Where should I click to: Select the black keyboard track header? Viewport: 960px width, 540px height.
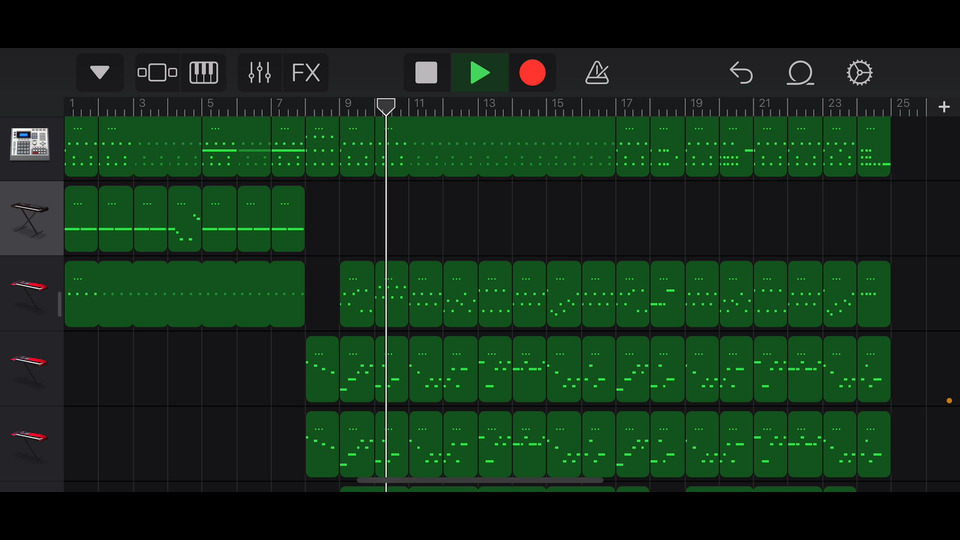[30, 218]
